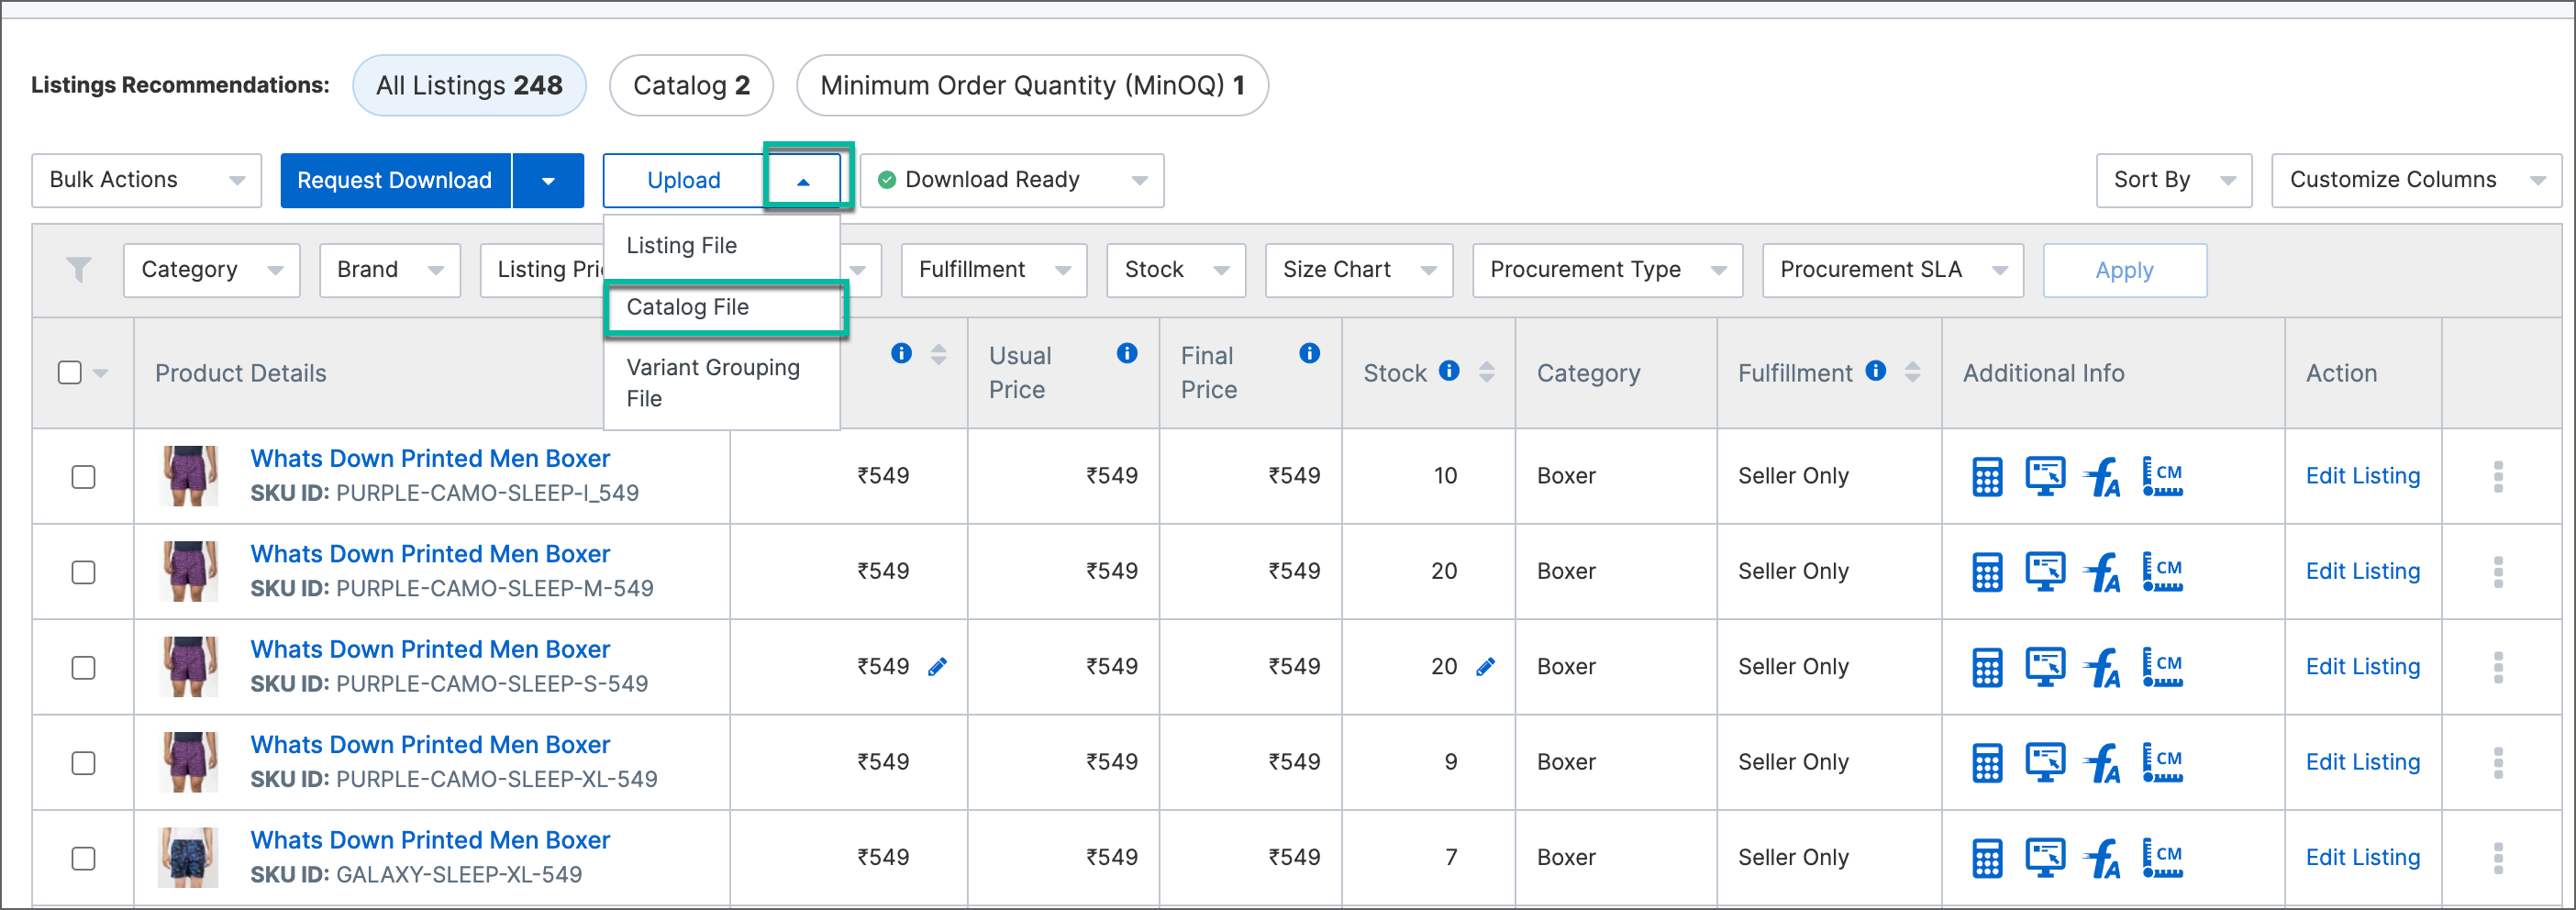Expand Request Download arrow button
Viewport: 2576px width, 910px height.
pyautogui.click(x=548, y=181)
